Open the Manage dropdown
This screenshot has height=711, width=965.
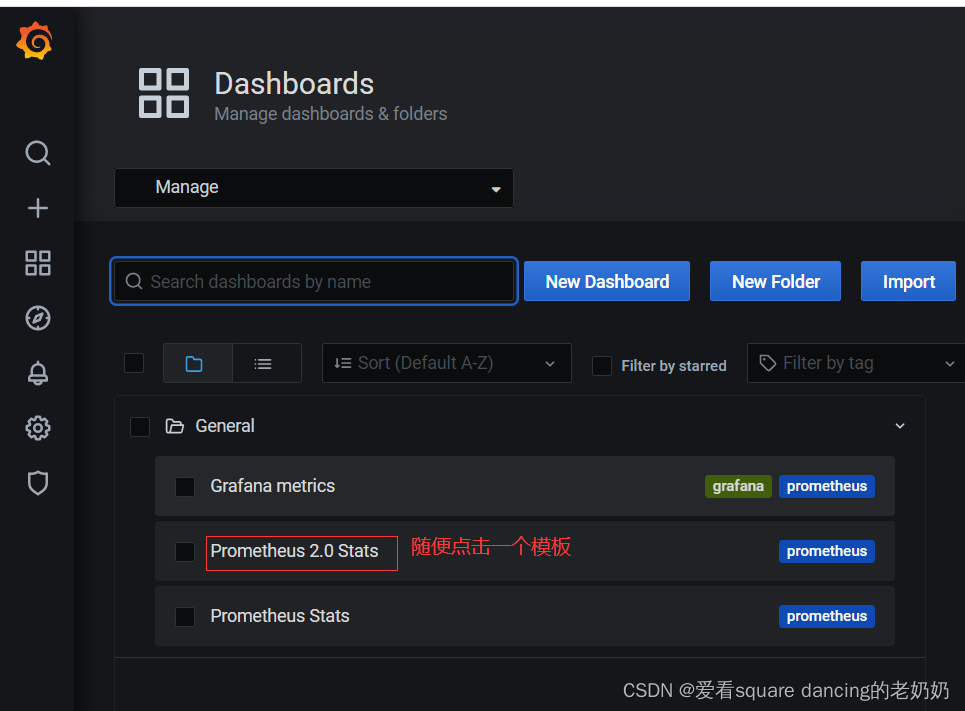pyautogui.click(x=314, y=188)
